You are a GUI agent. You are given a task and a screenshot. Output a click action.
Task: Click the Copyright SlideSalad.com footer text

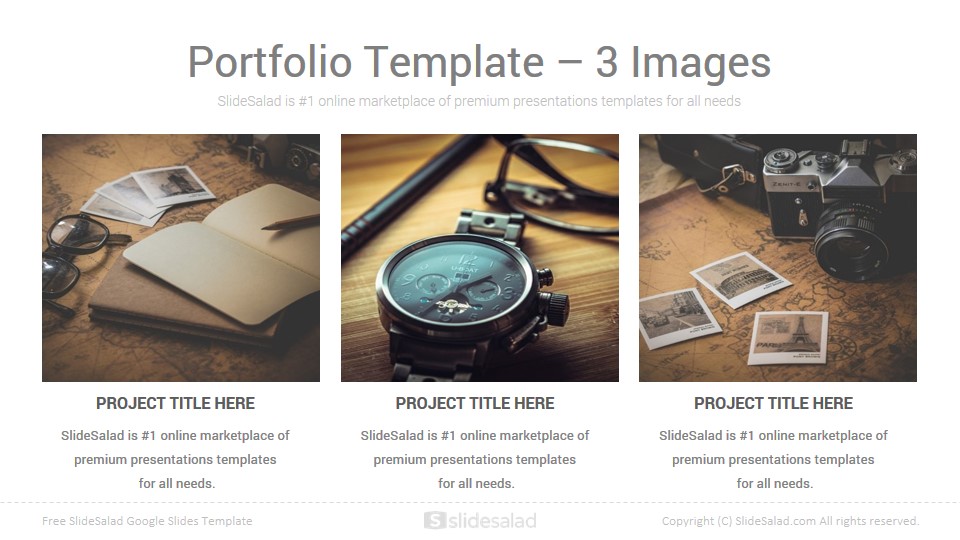pyautogui.click(x=790, y=521)
